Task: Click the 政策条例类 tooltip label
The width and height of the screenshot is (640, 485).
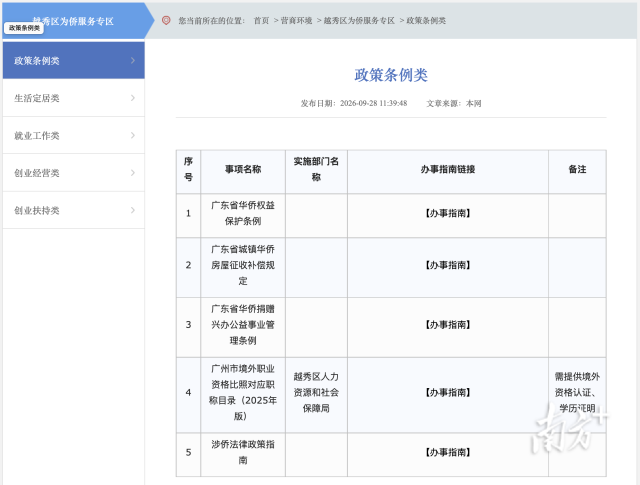Action: pos(24,28)
